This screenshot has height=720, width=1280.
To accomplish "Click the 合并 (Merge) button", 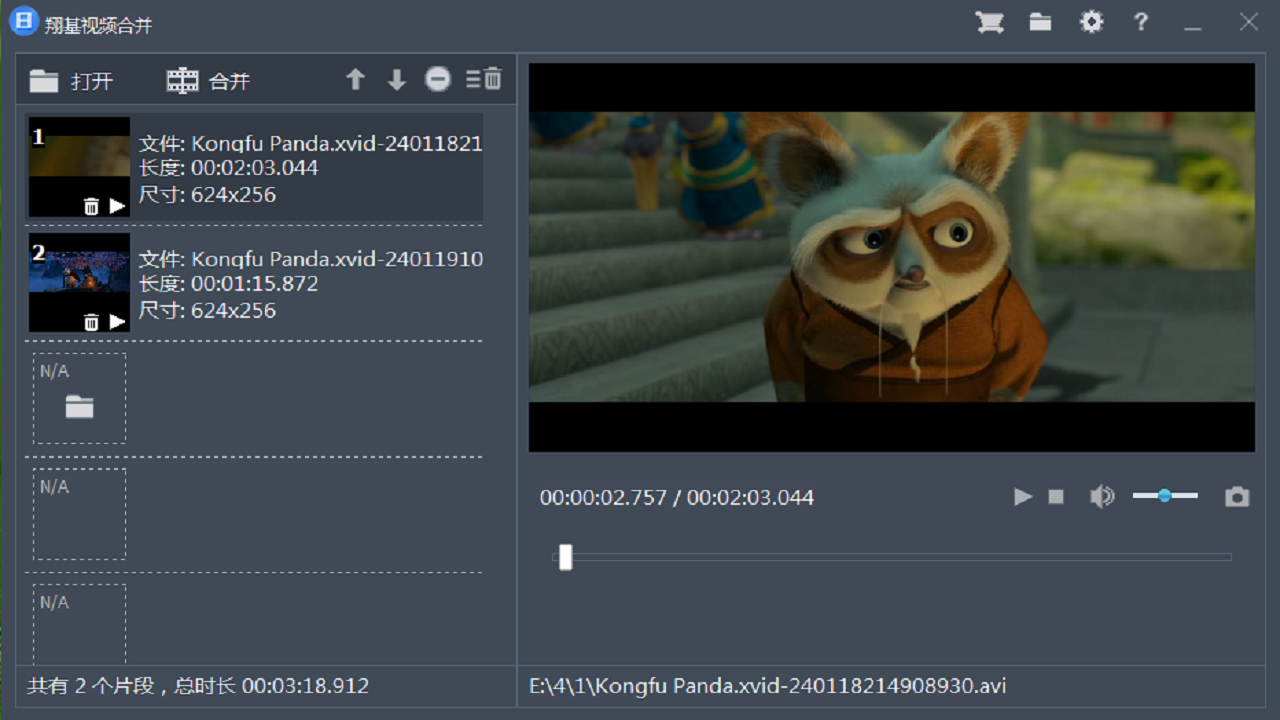I will 208,81.
